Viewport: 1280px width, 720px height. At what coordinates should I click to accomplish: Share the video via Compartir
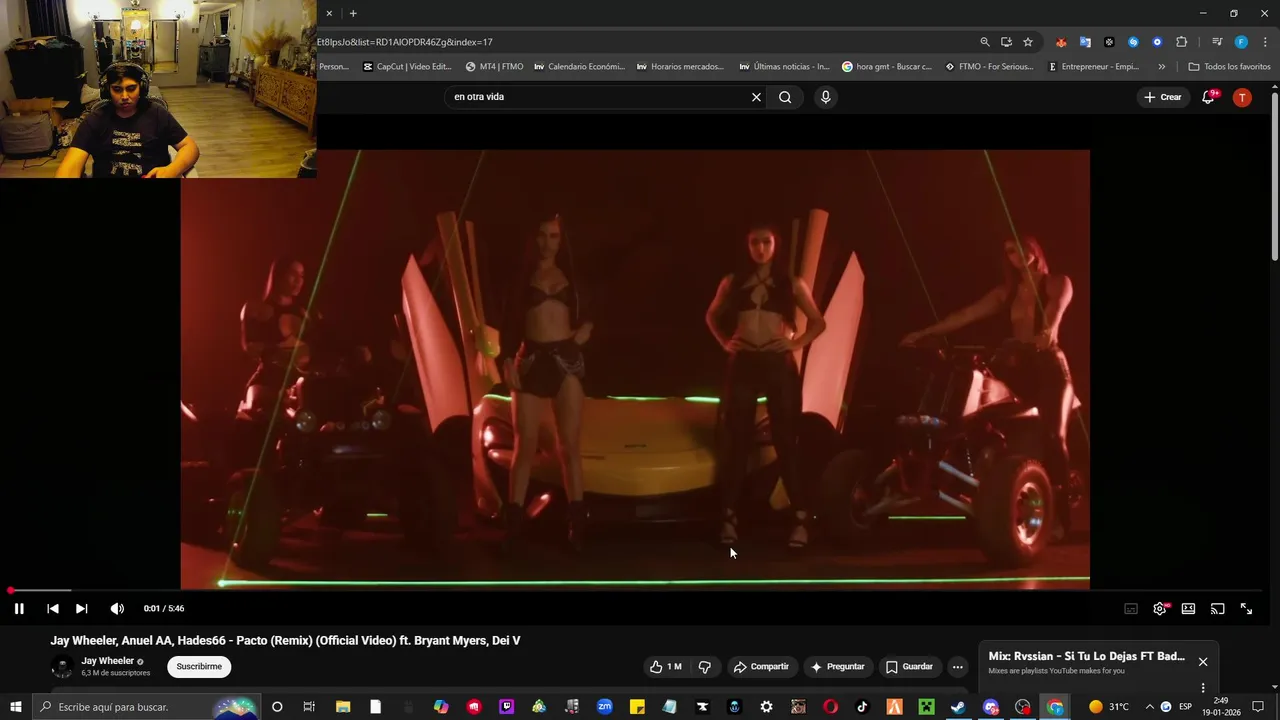click(761, 667)
